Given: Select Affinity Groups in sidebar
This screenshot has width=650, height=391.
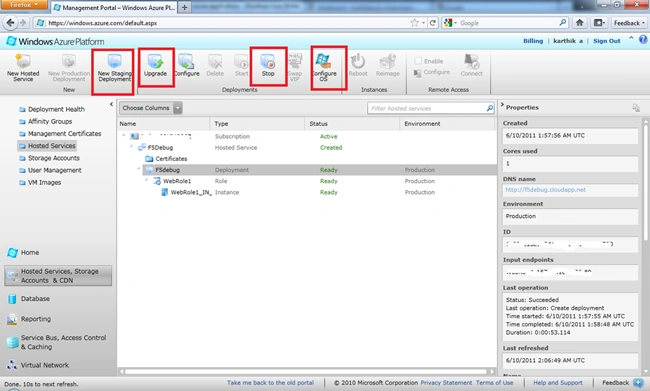Looking at the screenshot, I should (x=46, y=121).
